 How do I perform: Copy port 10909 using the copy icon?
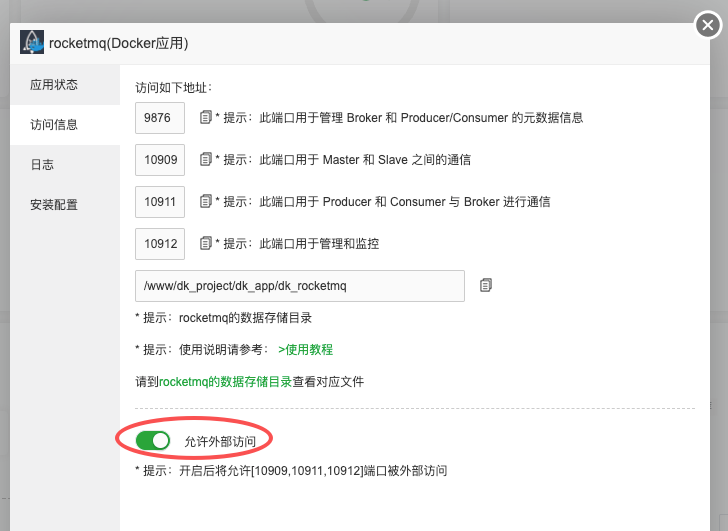pos(205,160)
